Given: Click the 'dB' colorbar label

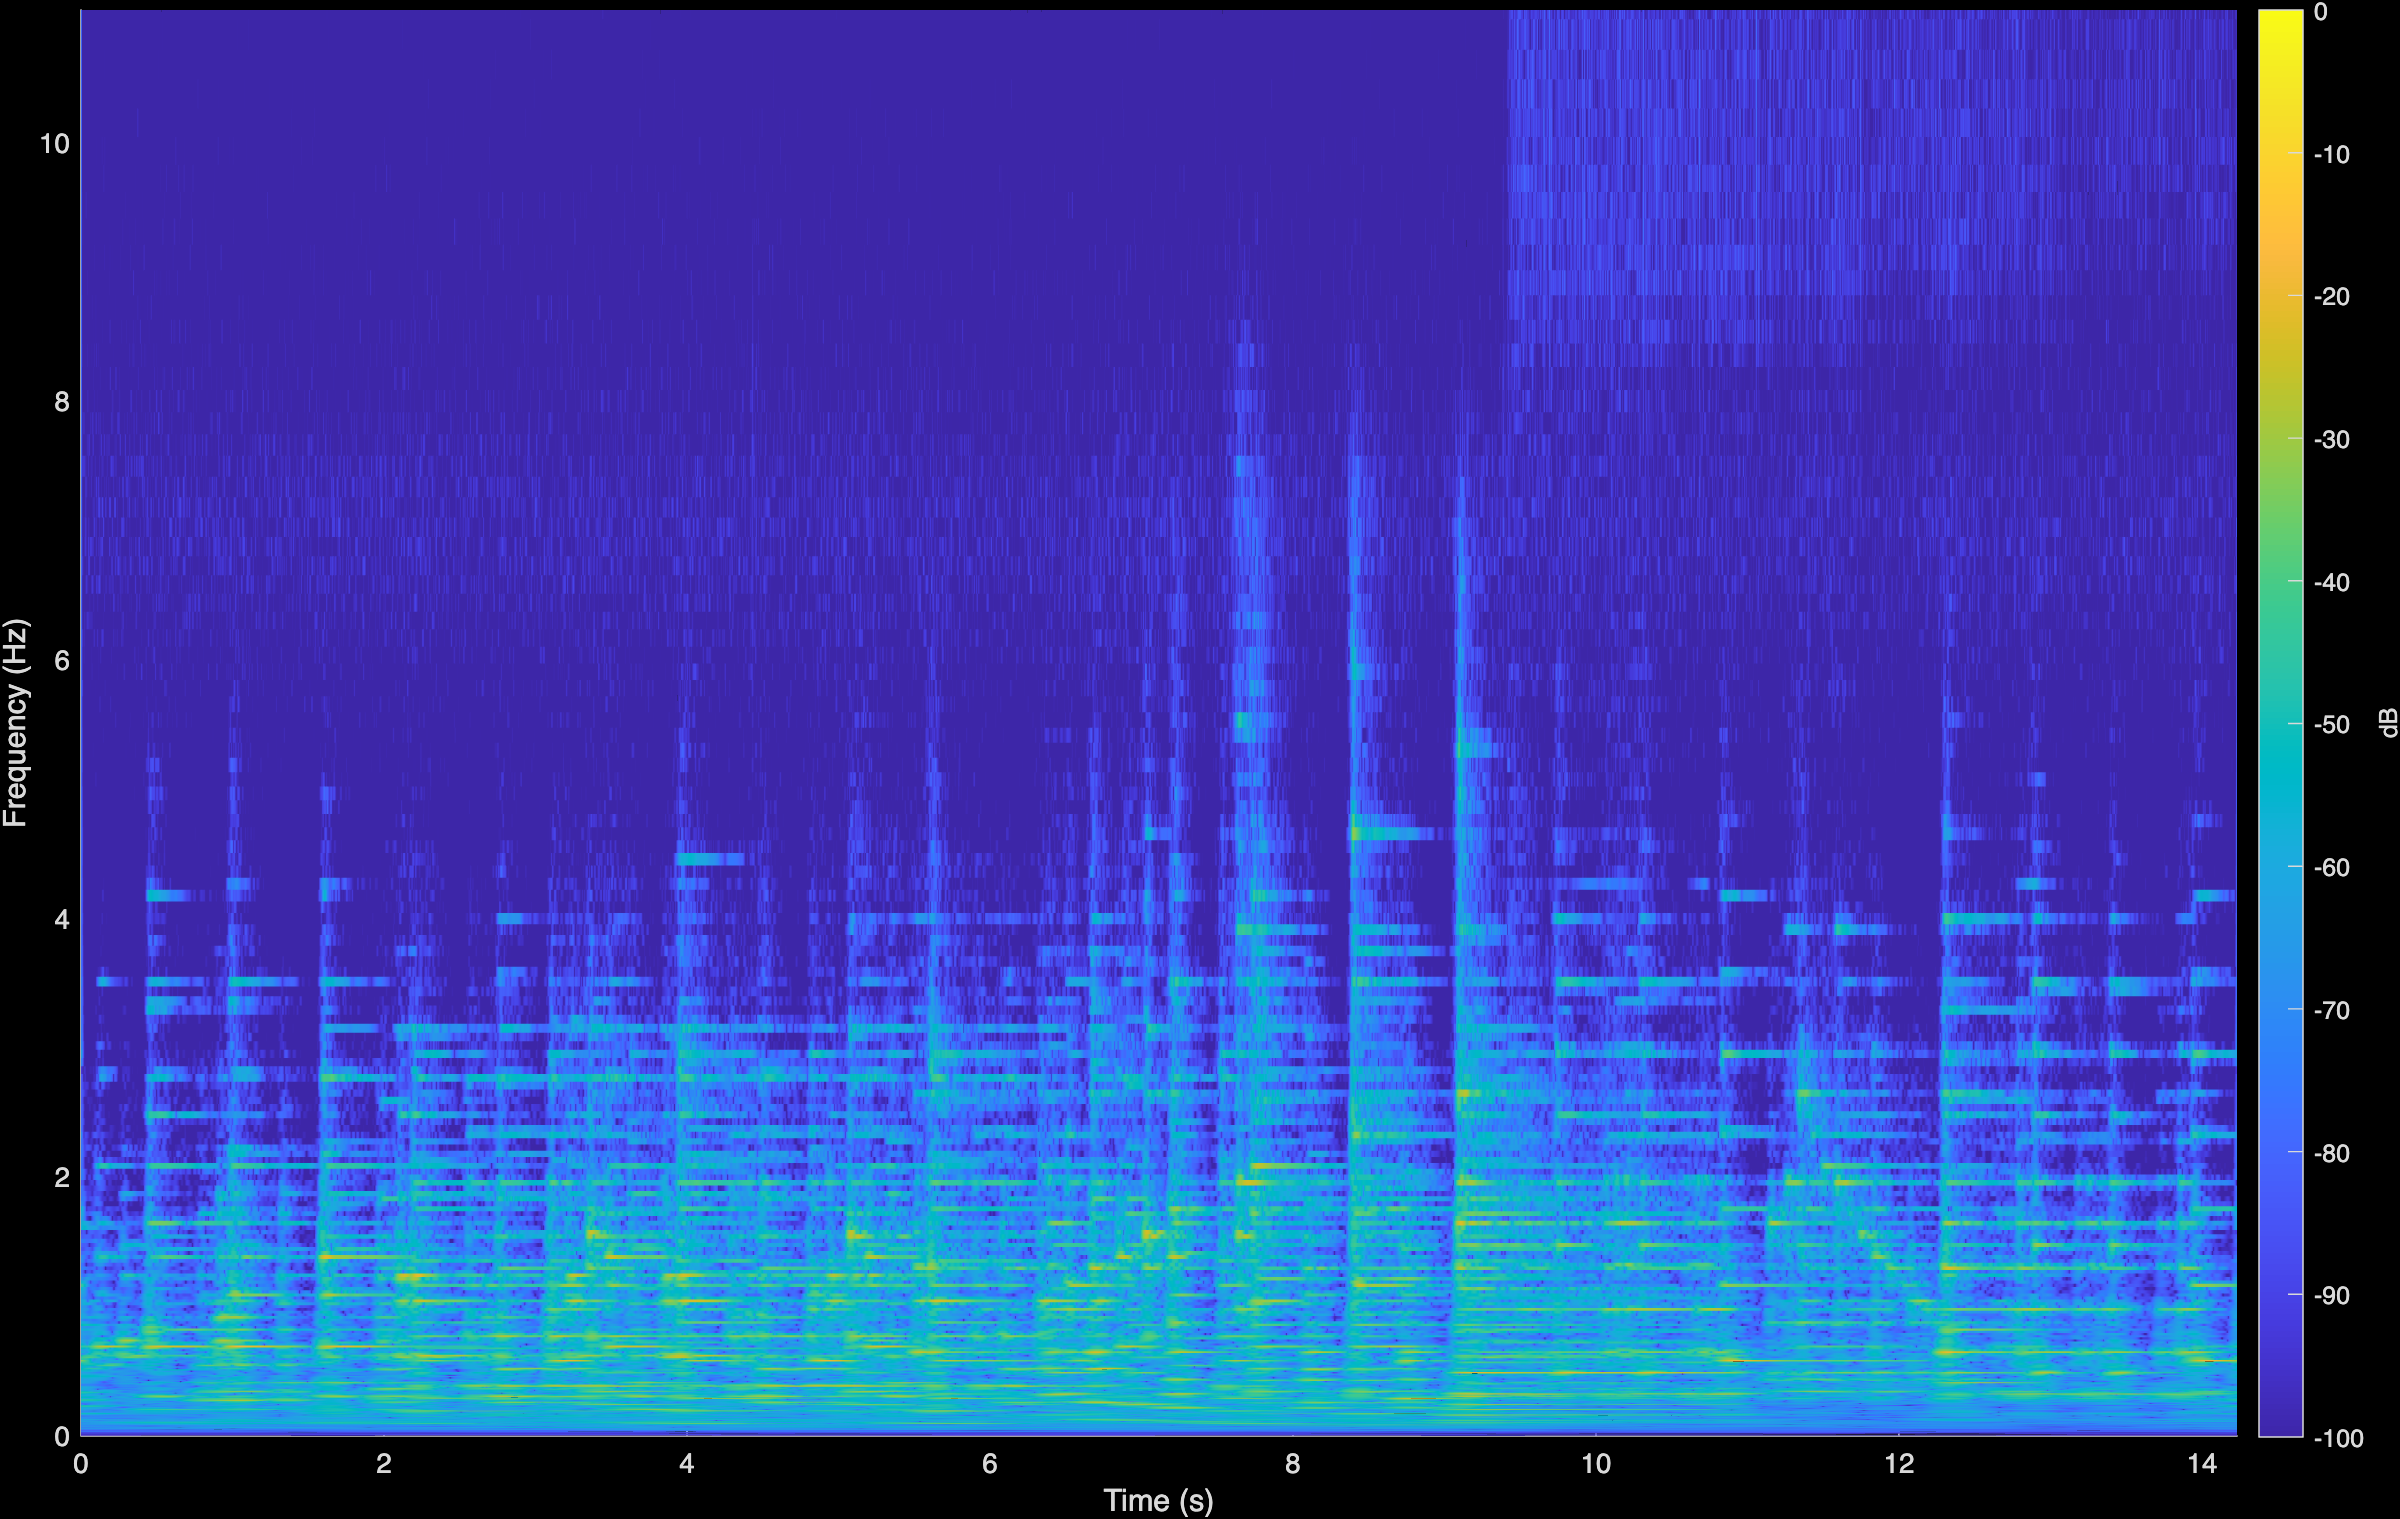Looking at the screenshot, I should 2388,723.
